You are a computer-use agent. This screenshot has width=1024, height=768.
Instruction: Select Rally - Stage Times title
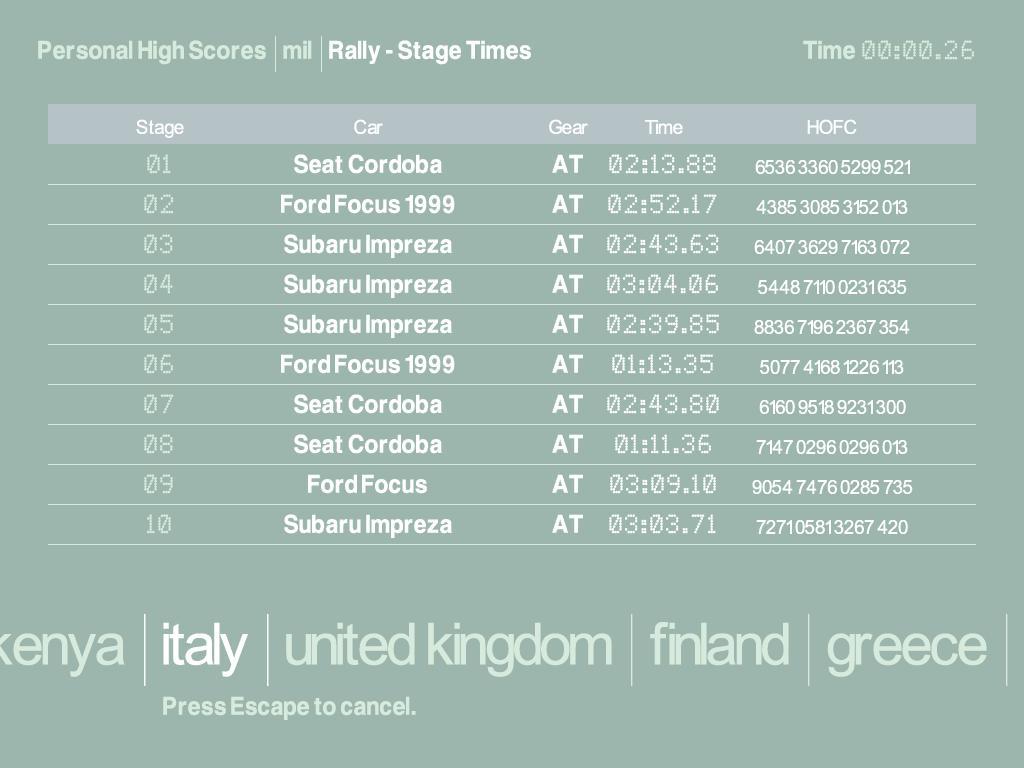coord(429,51)
